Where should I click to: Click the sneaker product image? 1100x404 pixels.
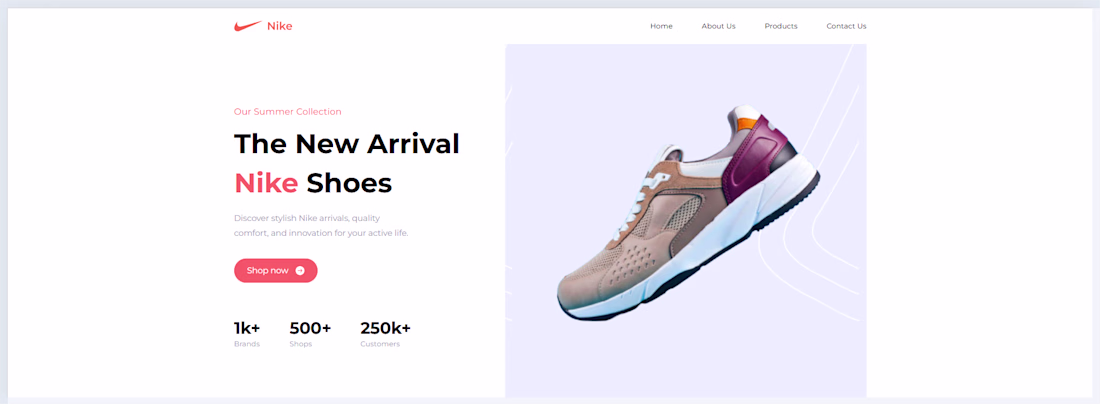[688, 213]
